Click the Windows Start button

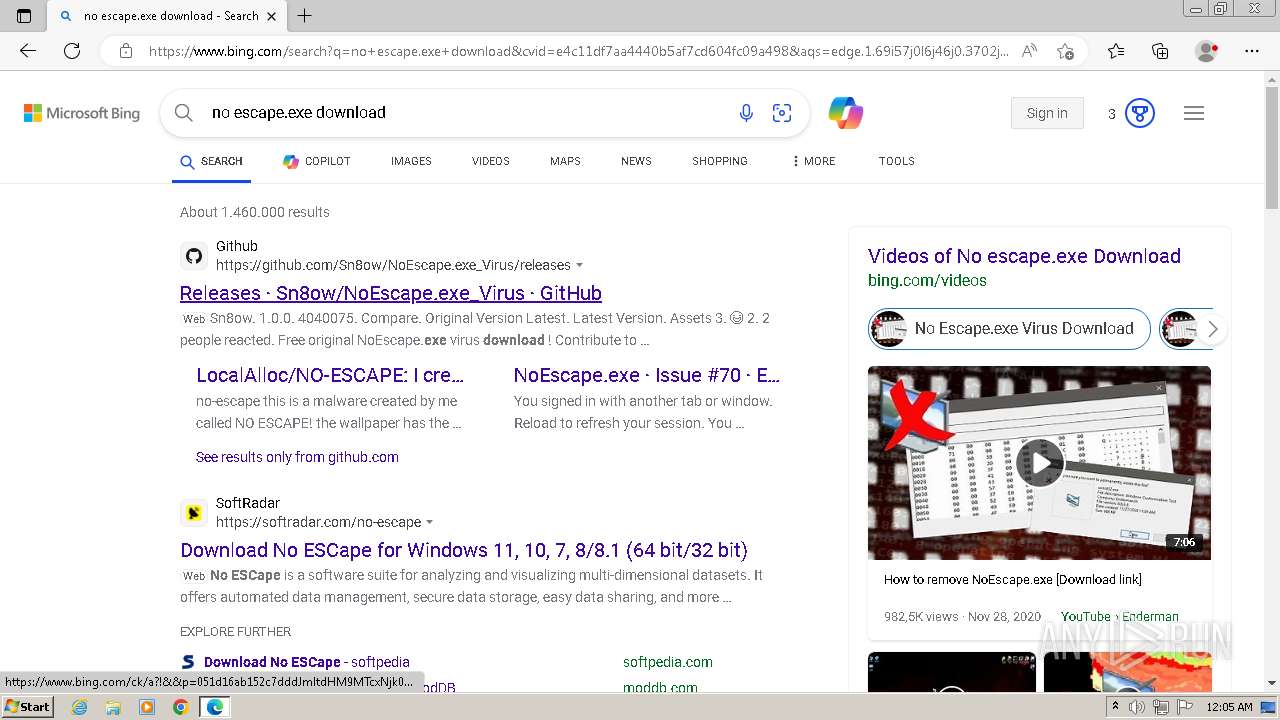(x=28, y=707)
